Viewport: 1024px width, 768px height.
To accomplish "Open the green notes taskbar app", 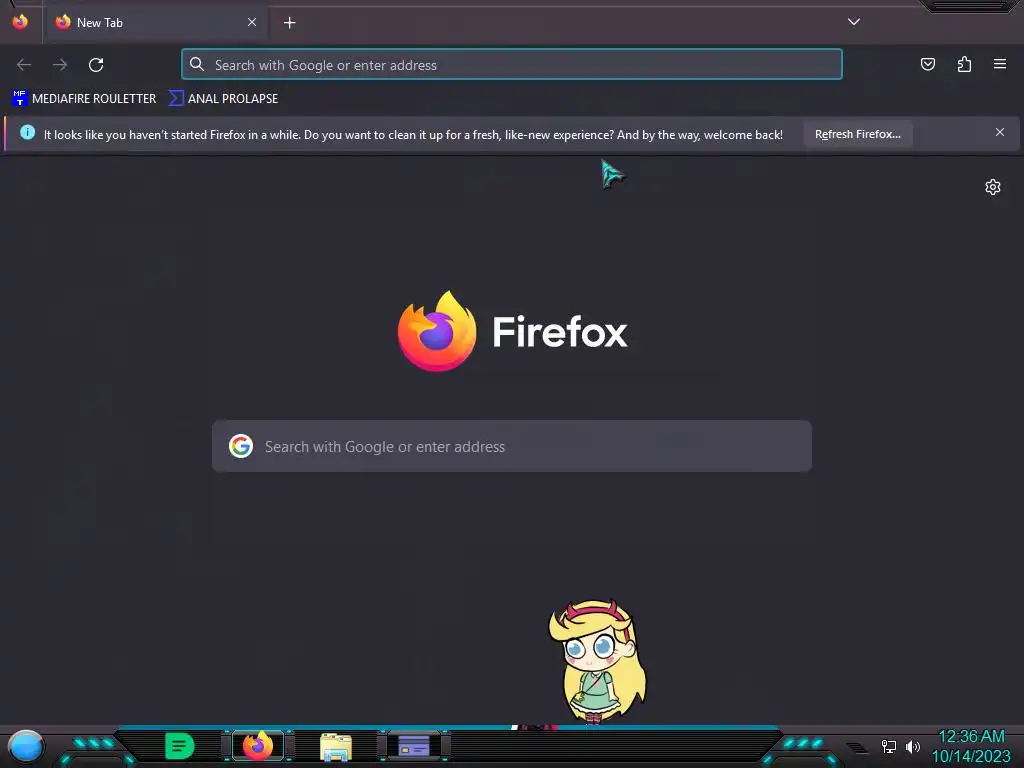I will 180,746.
